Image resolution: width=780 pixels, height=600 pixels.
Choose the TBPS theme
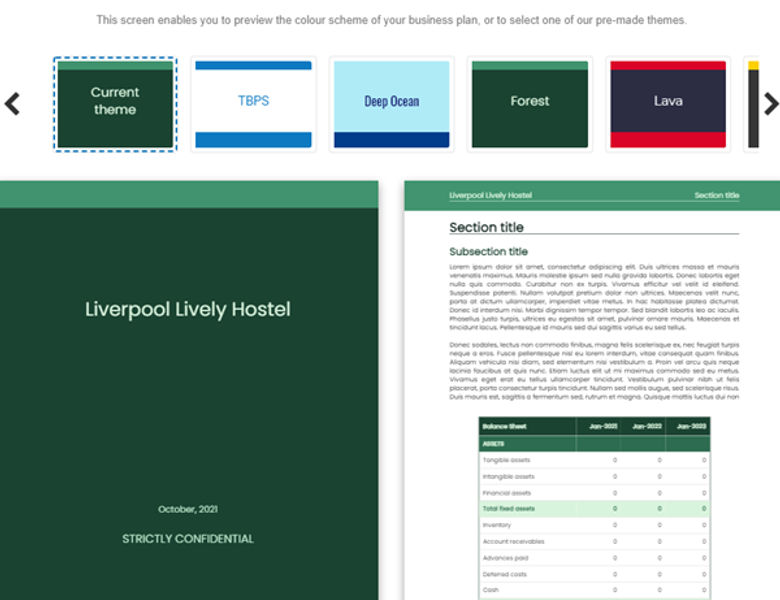(253, 103)
